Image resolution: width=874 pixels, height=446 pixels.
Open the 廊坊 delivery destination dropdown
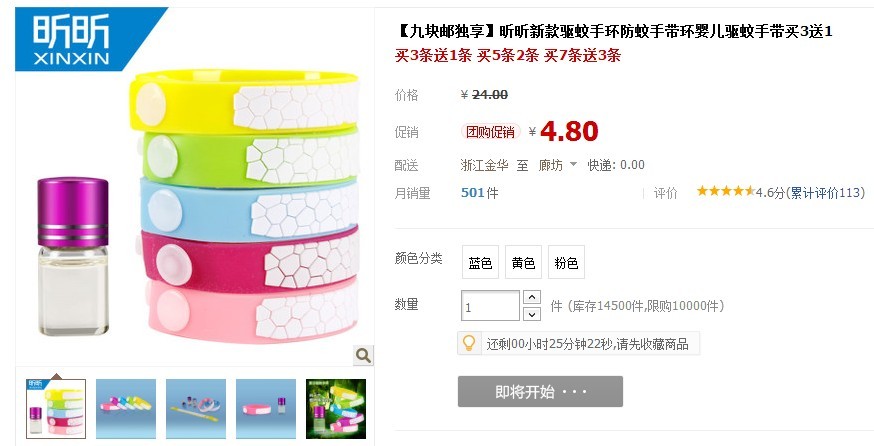pos(557,165)
